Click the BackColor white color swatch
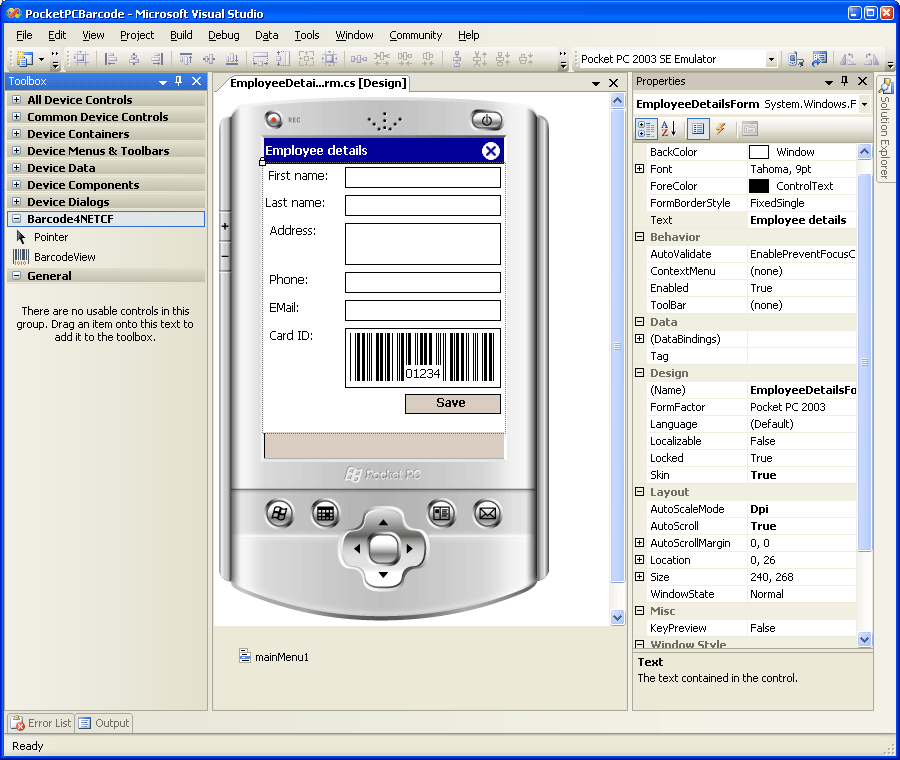Viewport: 900px width, 760px height. pos(759,152)
